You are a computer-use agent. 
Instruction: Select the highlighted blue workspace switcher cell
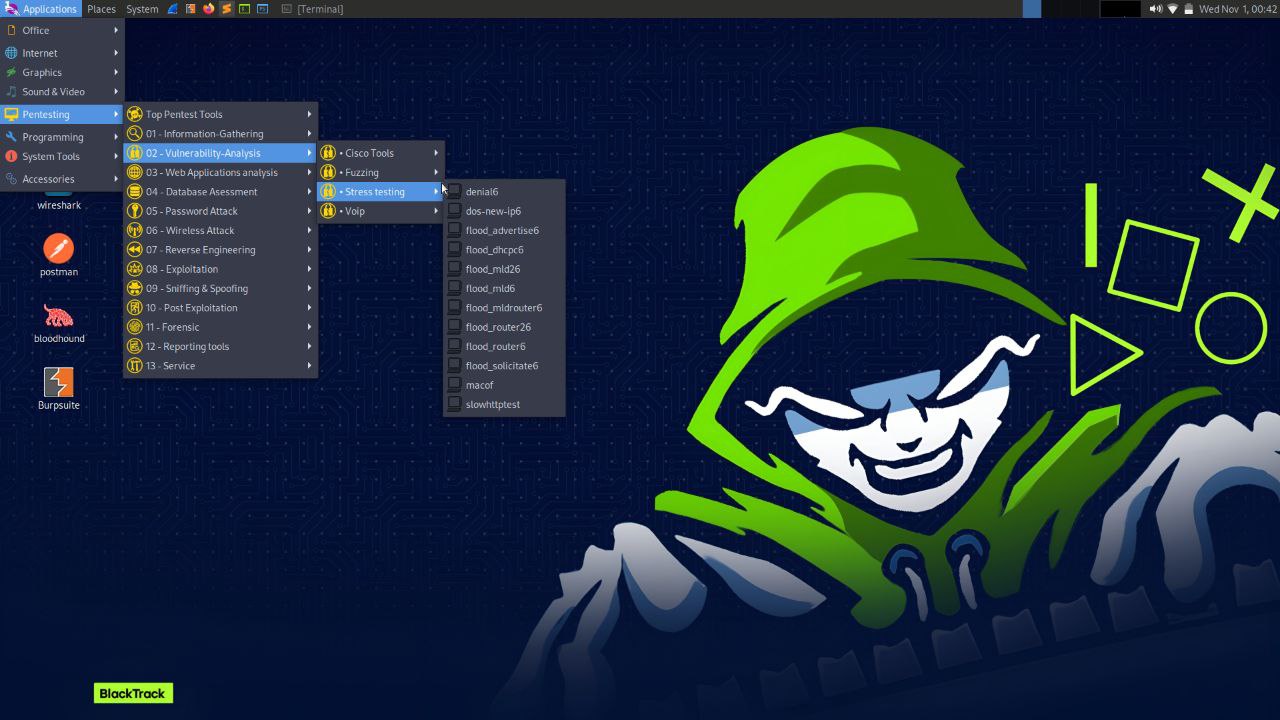1031,9
